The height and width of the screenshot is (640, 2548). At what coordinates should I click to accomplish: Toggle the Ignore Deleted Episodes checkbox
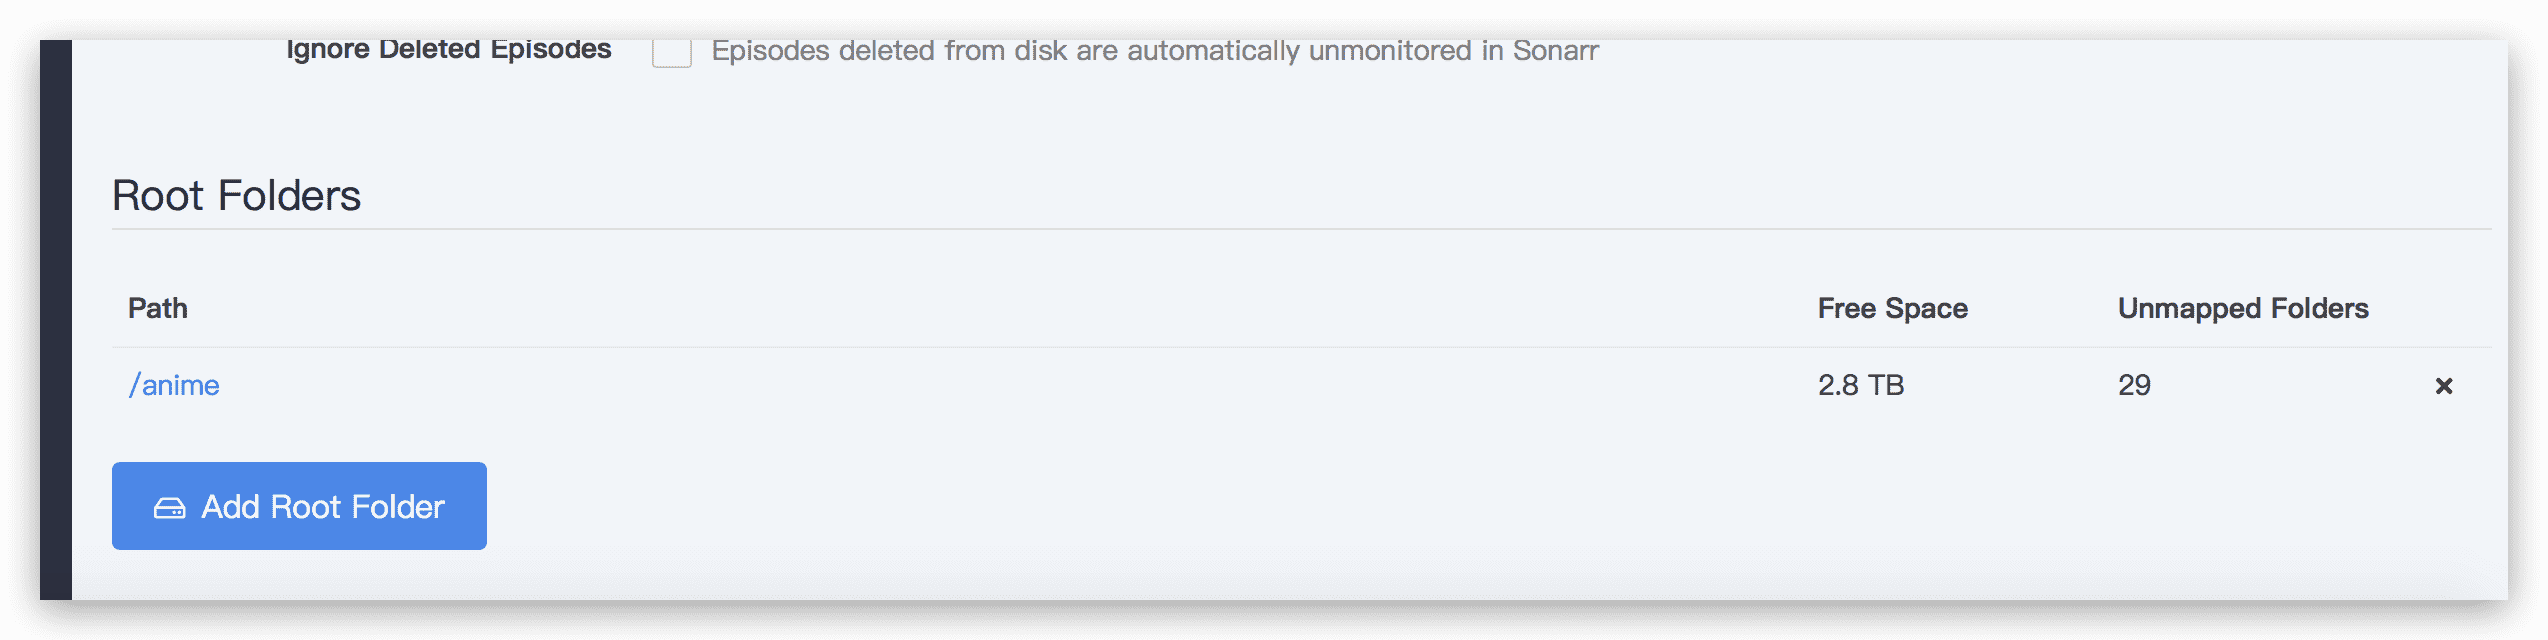click(671, 52)
